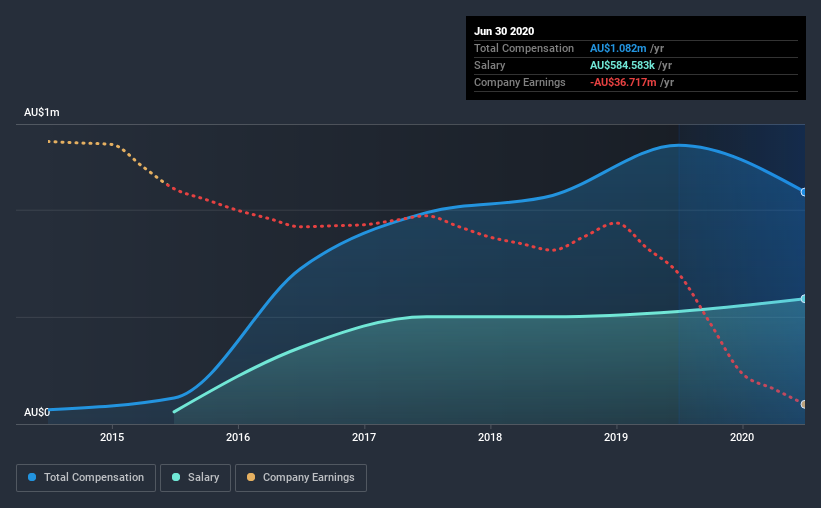Click the AU$0 y-axis label
This screenshot has width=821, height=508.
(37, 412)
